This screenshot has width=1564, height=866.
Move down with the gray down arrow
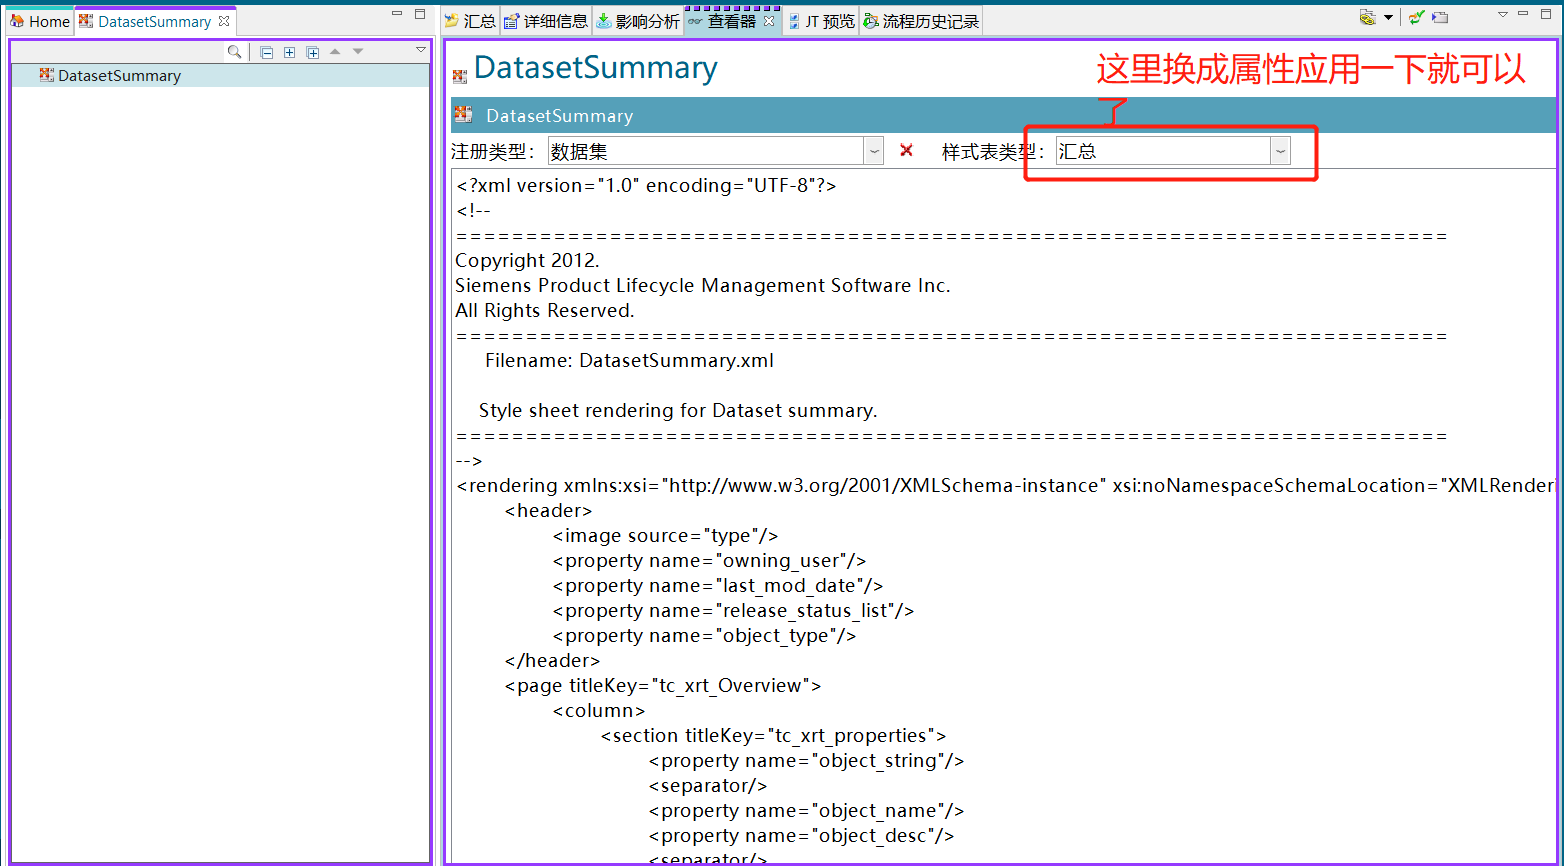click(x=358, y=51)
